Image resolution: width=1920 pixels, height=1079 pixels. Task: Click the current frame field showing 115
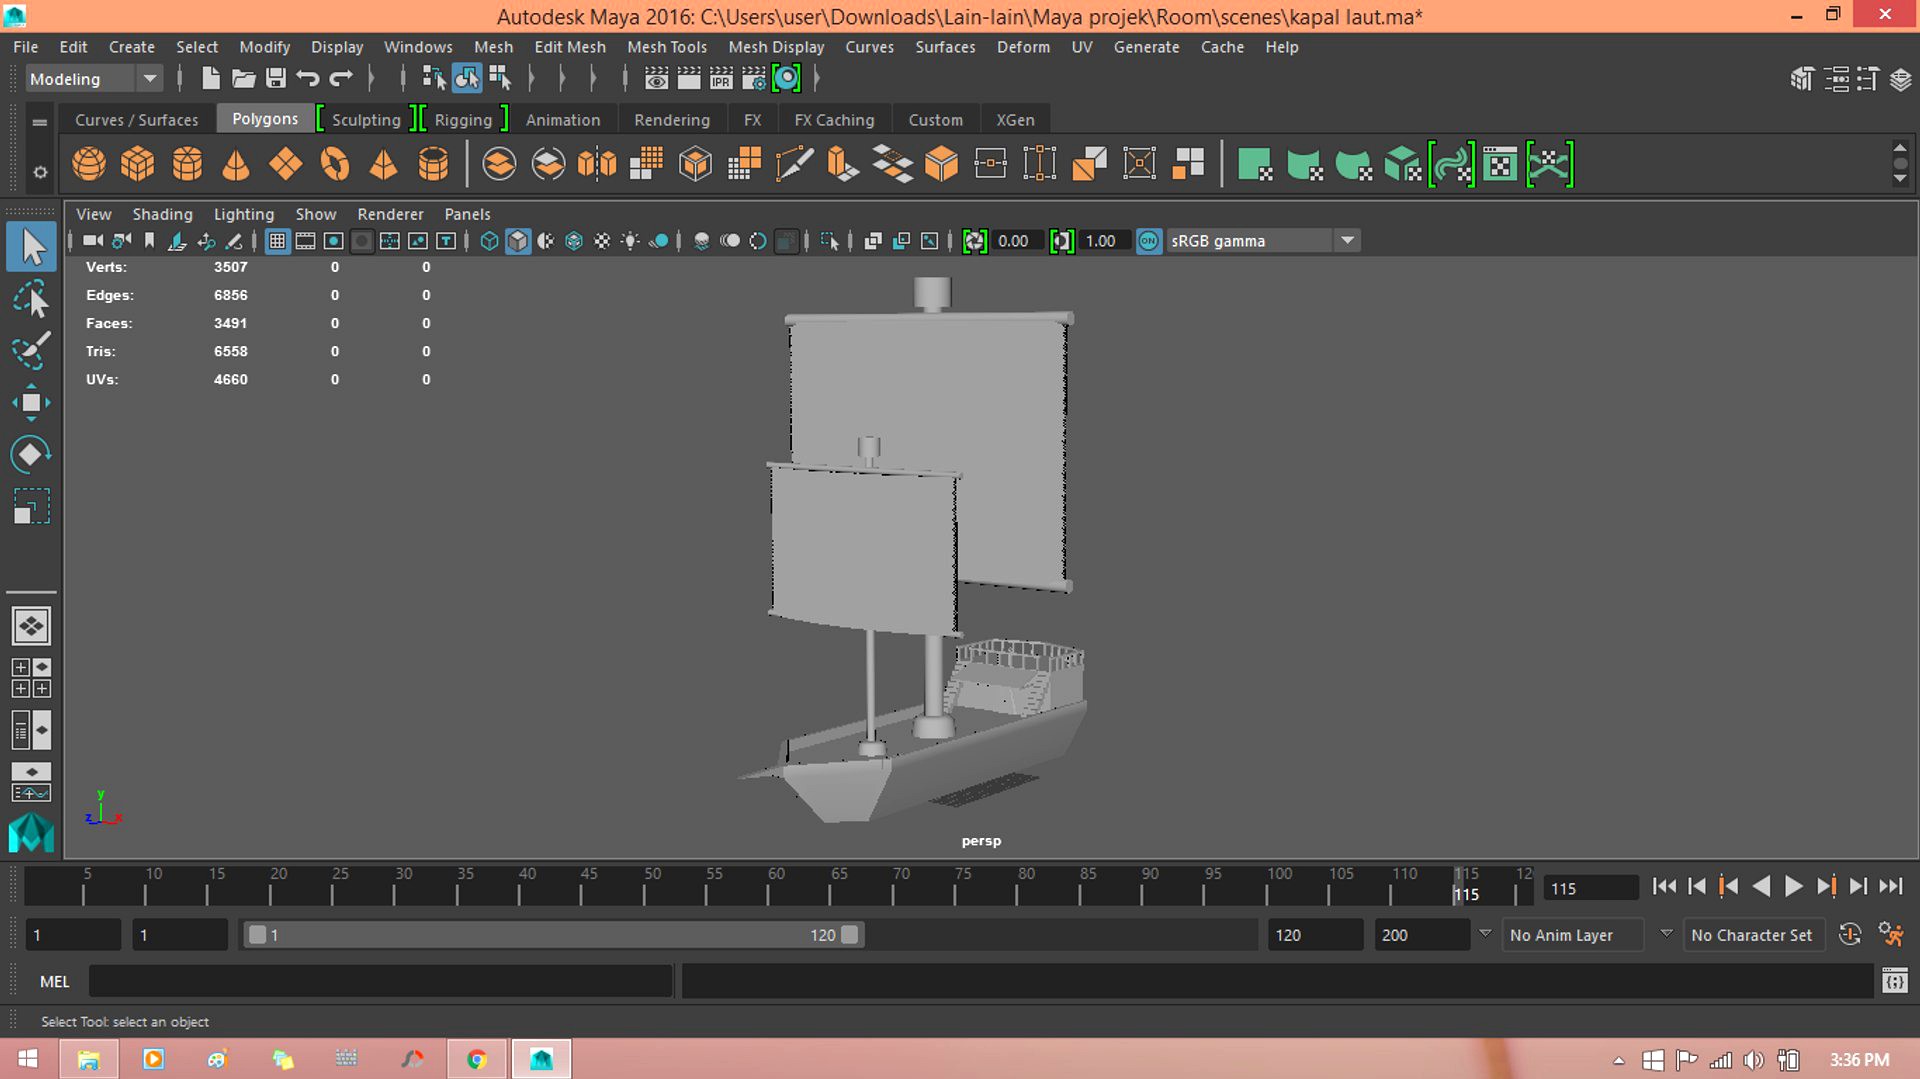click(1590, 888)
